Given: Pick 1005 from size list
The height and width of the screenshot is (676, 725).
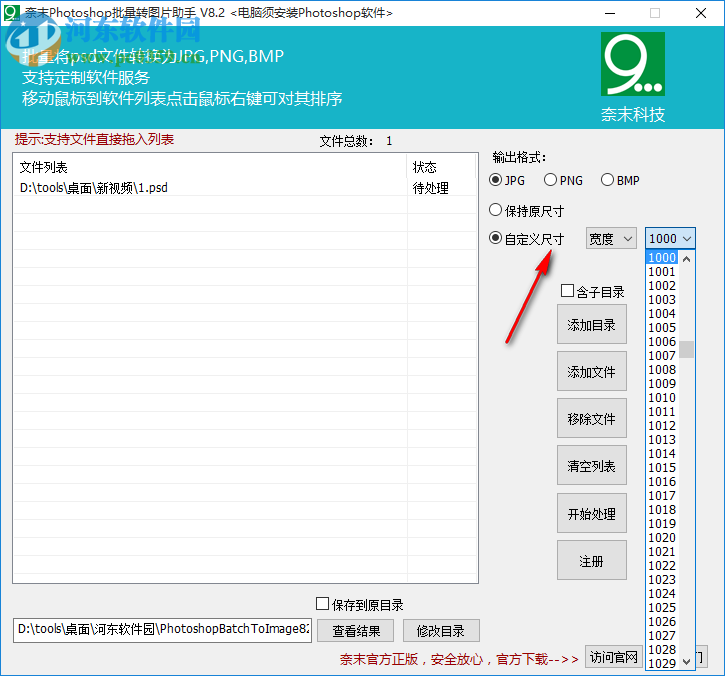Looking at the screenshot, I should click(x=662, y=327).
